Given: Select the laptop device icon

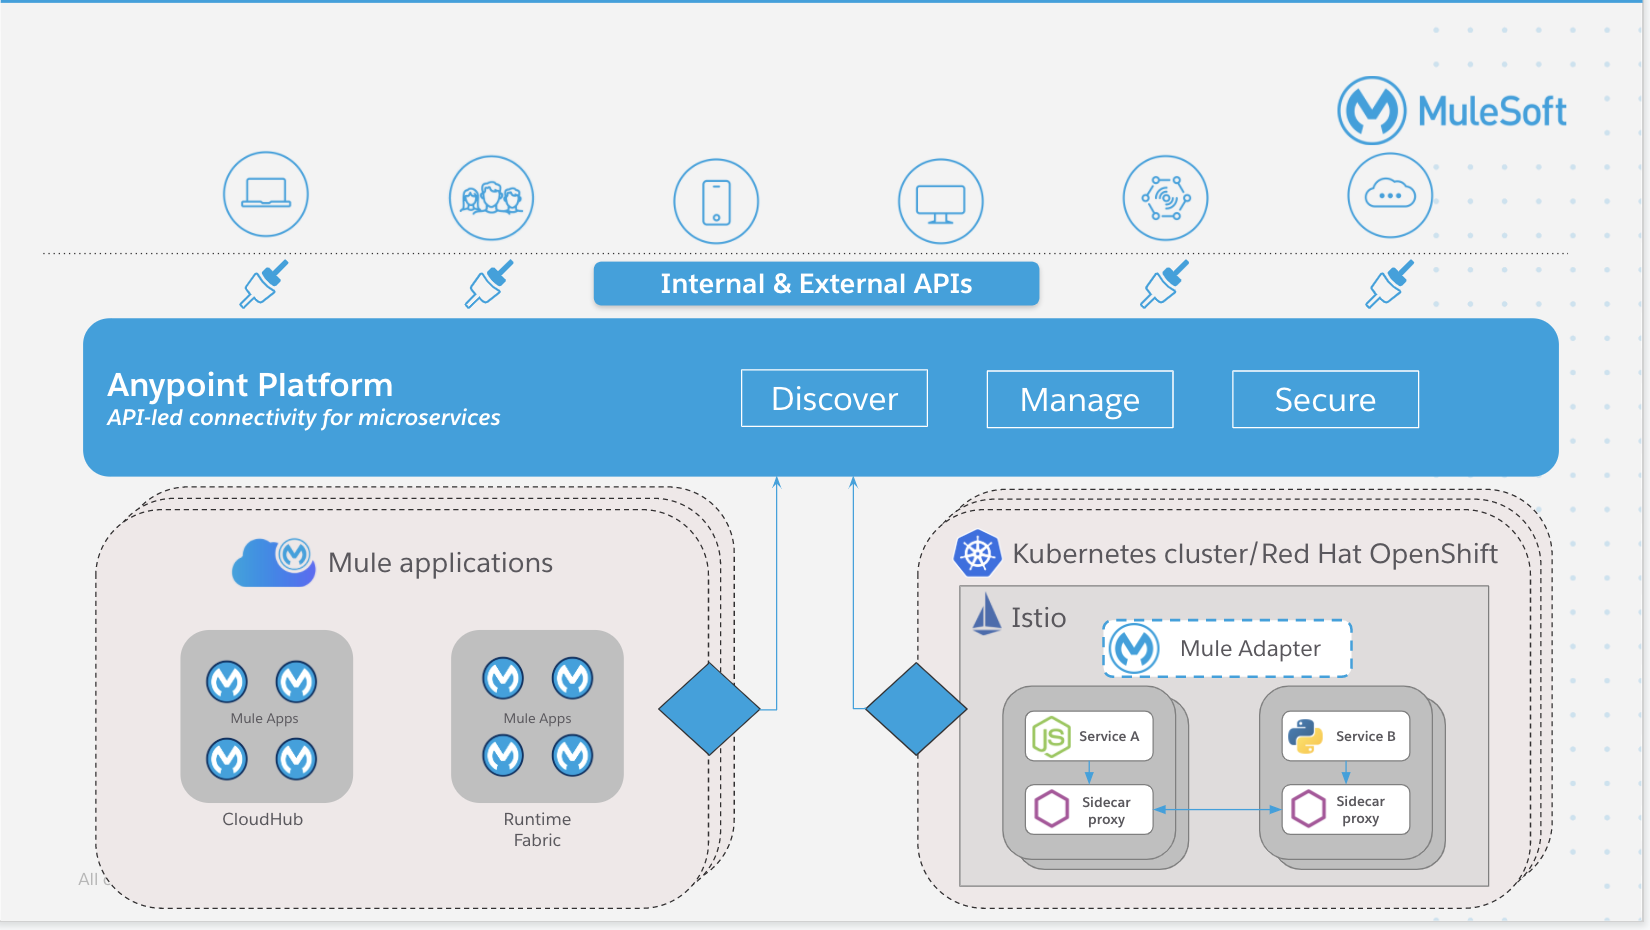Looking at the screenshot, I should 265,195.
